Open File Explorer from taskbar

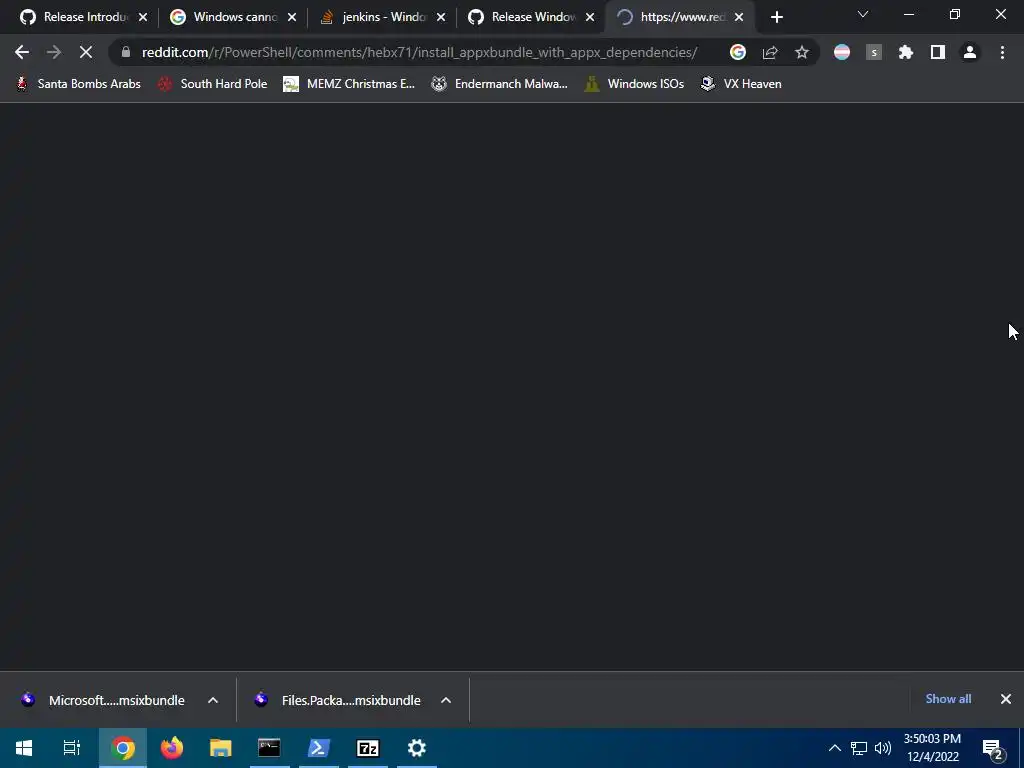pyautogui.click(x=221, y=748)
